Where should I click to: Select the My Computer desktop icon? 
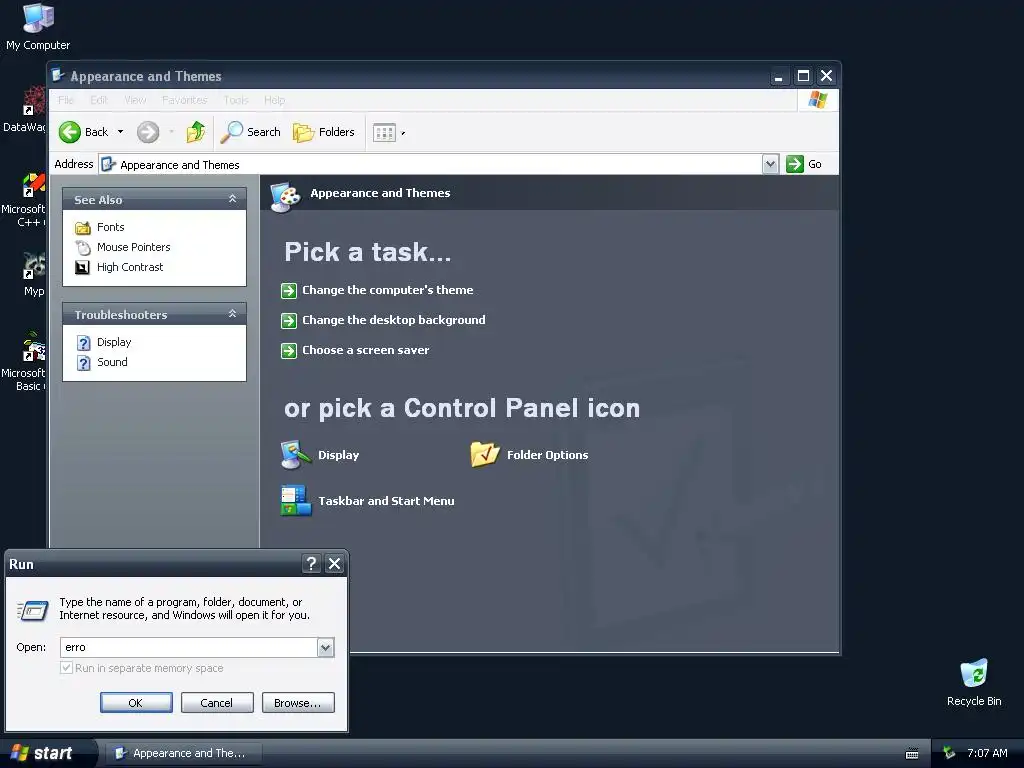(x=38, y=27)
